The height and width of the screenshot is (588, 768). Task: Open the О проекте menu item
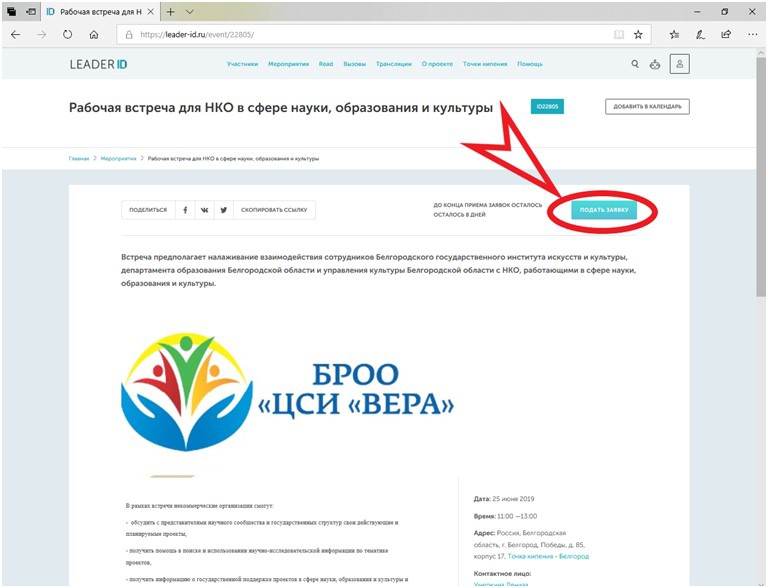coord(437,64)
